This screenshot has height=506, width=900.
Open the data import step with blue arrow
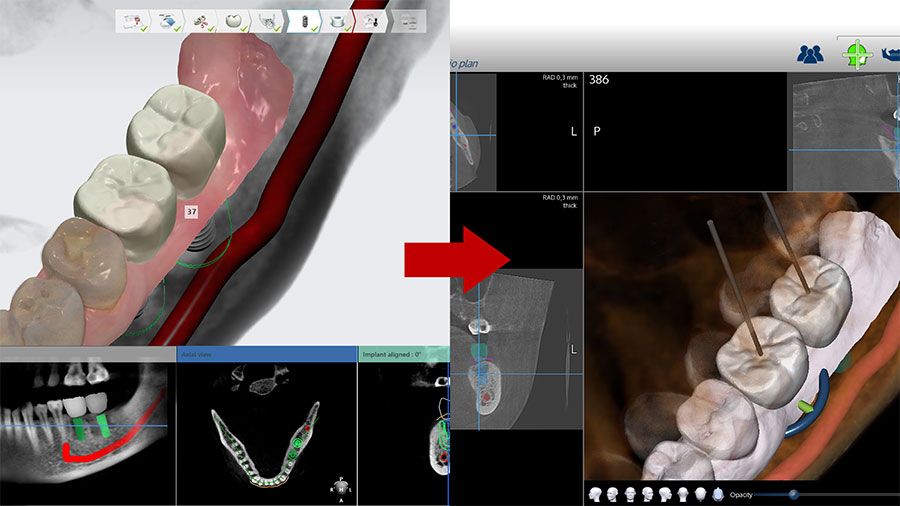coord(168,21)
